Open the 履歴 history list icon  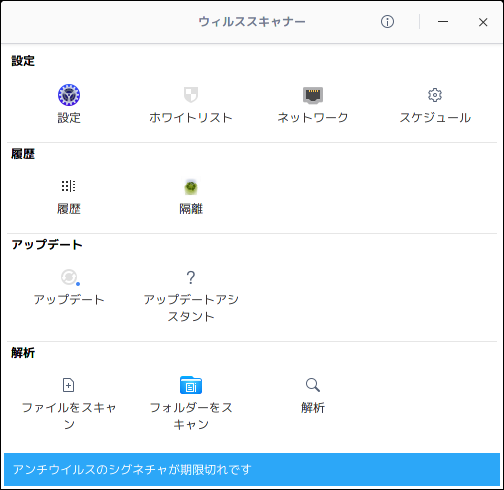click(69, 186)
